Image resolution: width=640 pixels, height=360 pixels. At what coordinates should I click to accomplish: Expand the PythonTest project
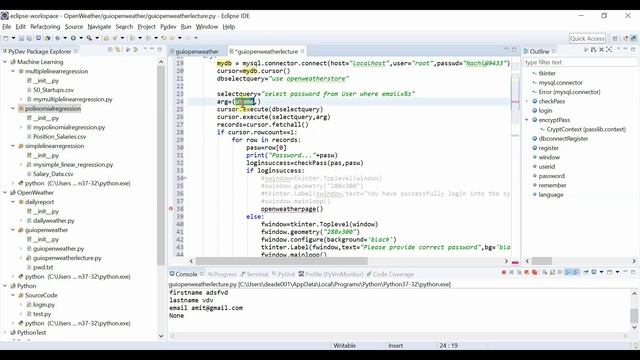5,333
